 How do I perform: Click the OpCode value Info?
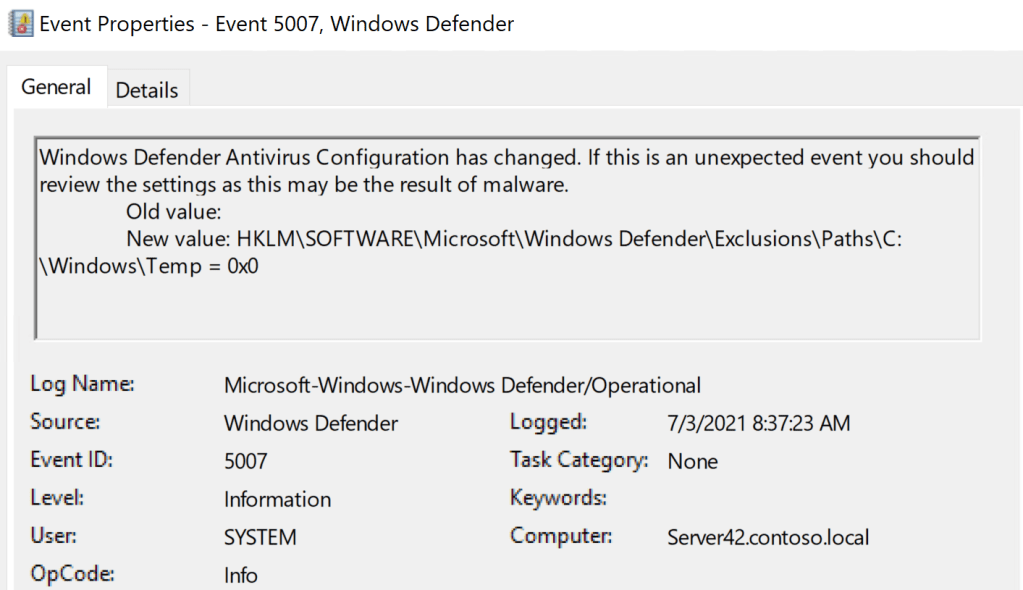pos(241,576)
